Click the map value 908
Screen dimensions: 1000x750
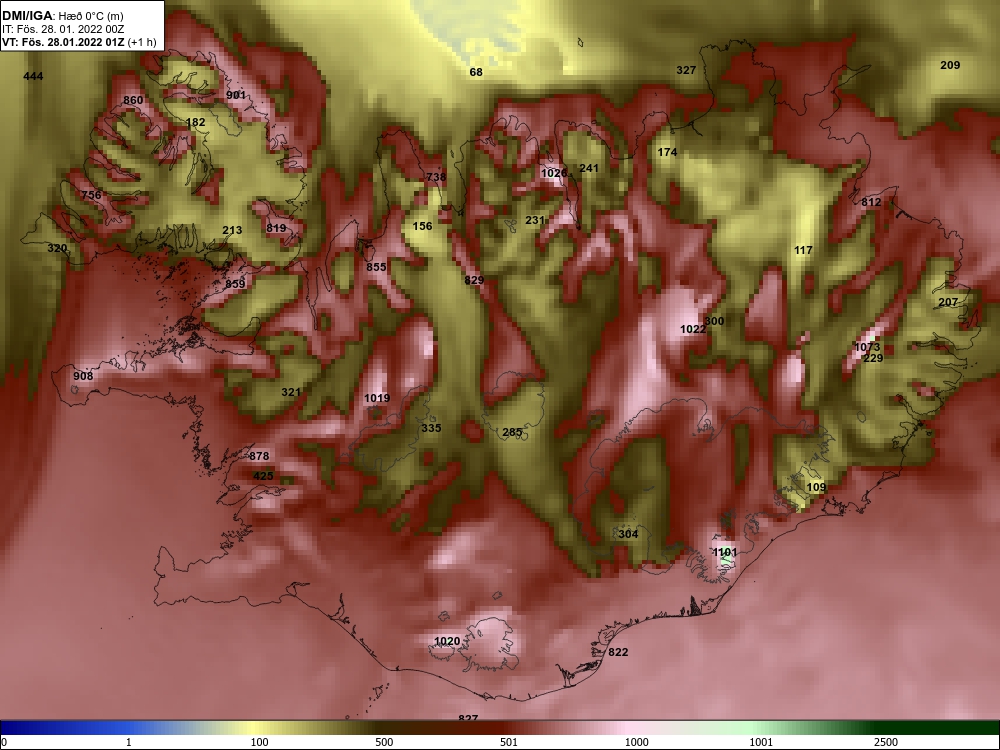point(83,376)
